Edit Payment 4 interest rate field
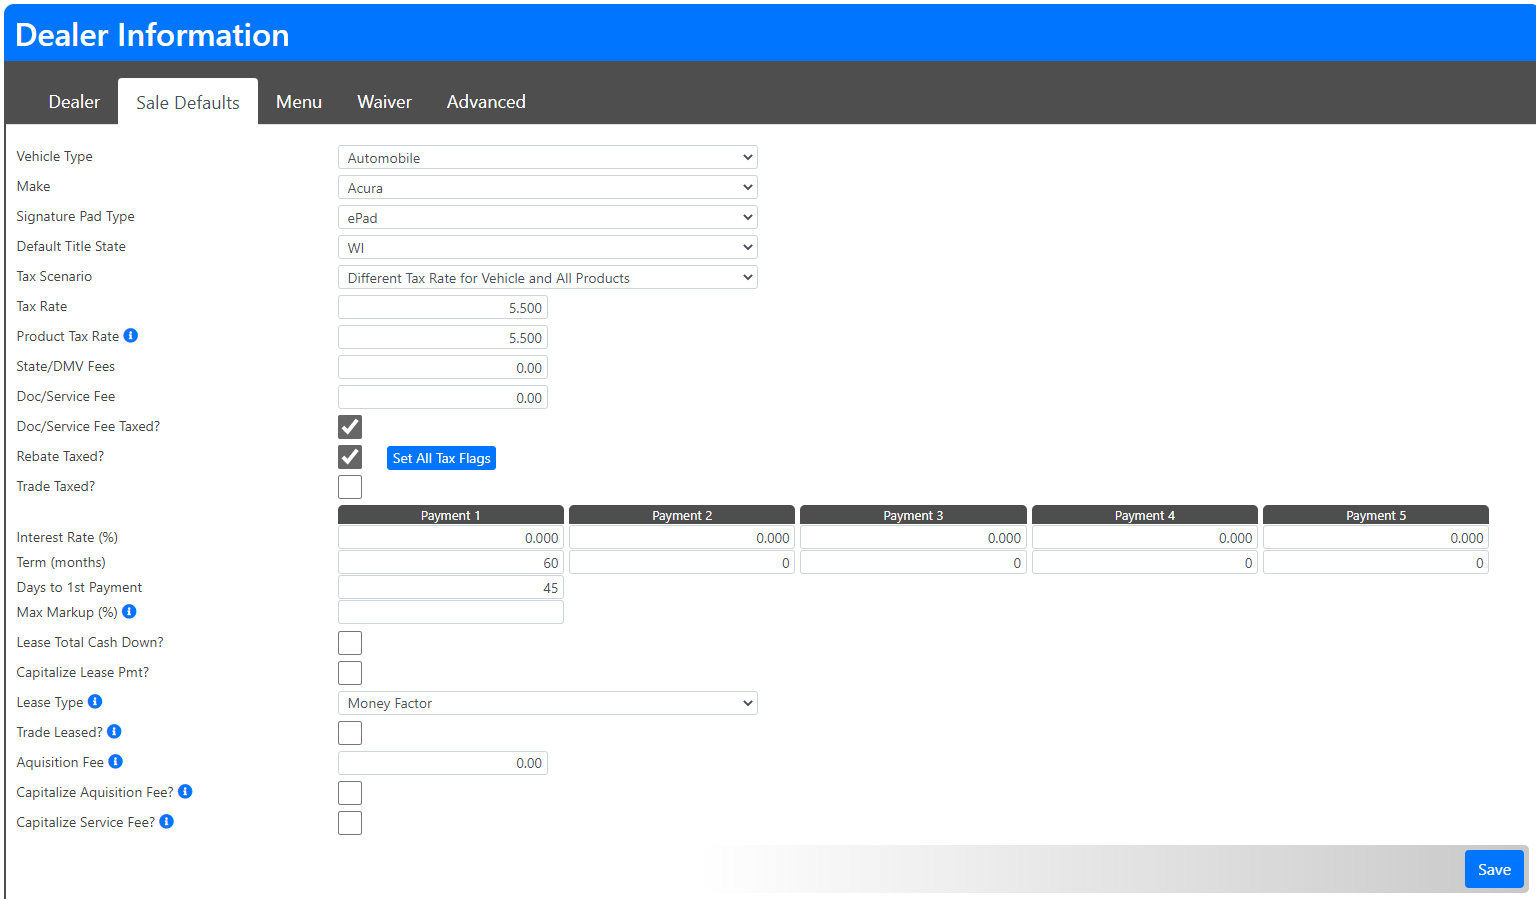 [1145, 538]
